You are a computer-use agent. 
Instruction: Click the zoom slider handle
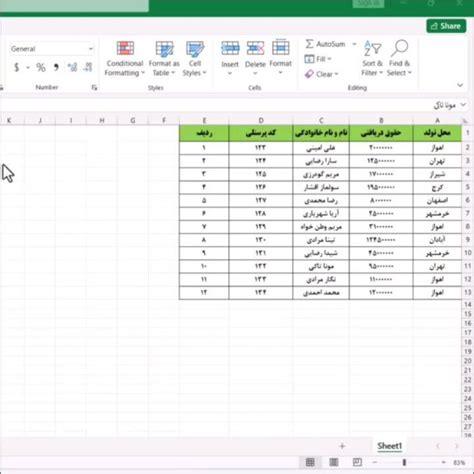tap(404, 462)
